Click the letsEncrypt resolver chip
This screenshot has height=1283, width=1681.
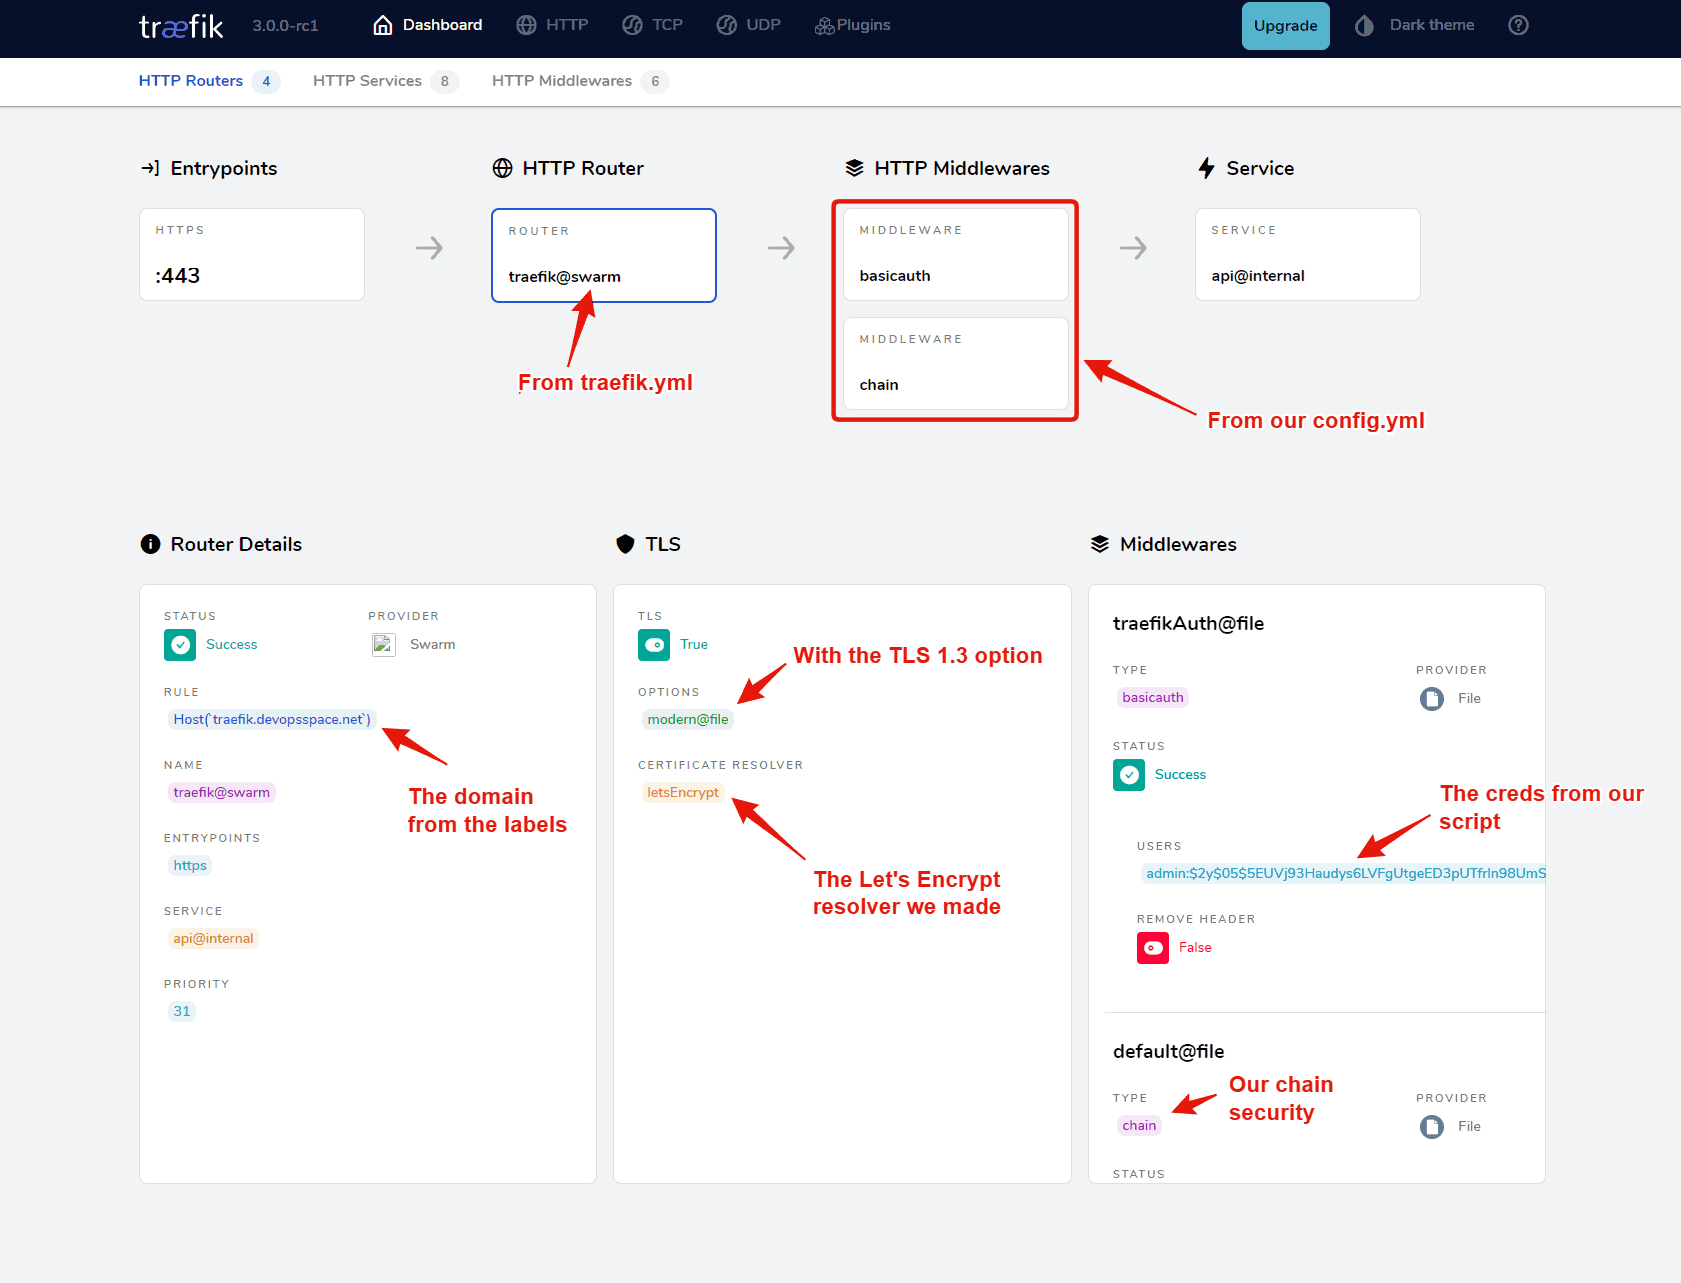click(x=683, y=792)
